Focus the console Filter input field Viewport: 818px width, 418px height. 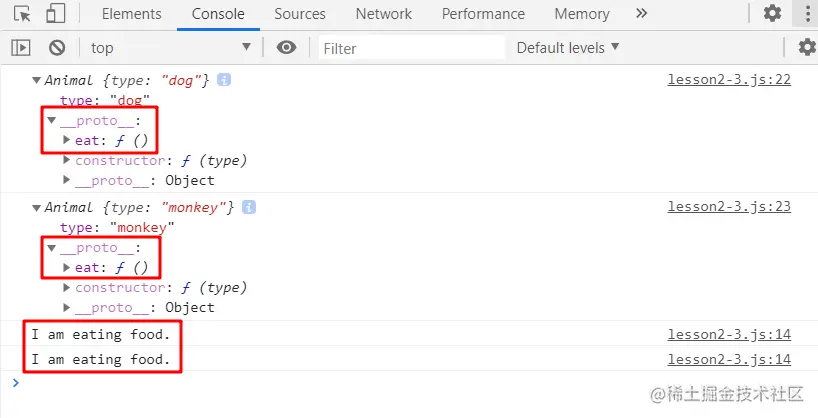pos(410,47)
